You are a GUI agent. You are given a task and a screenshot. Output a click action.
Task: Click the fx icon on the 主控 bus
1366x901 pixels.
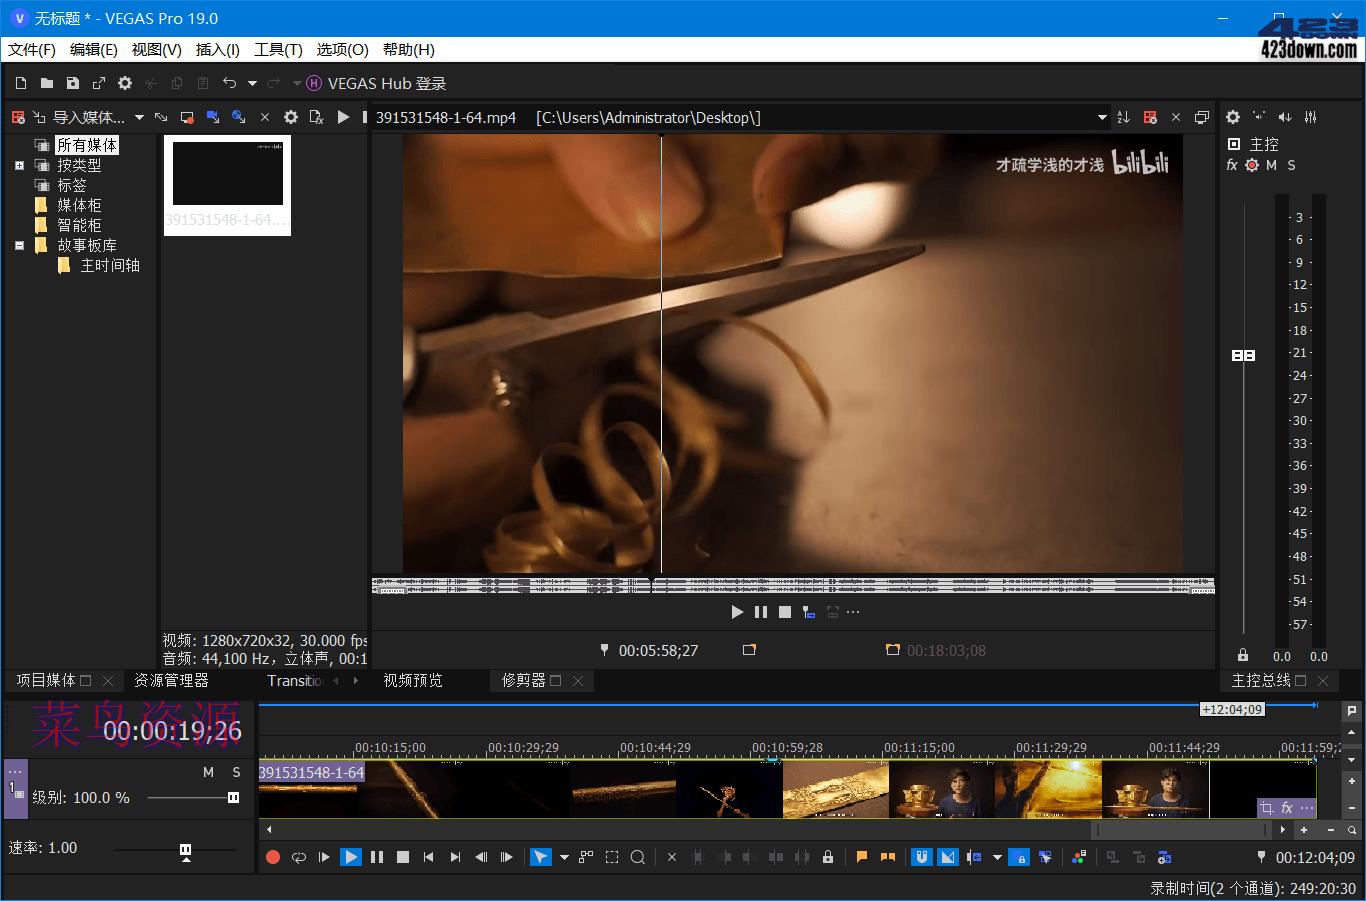[x=1232, y=165]
